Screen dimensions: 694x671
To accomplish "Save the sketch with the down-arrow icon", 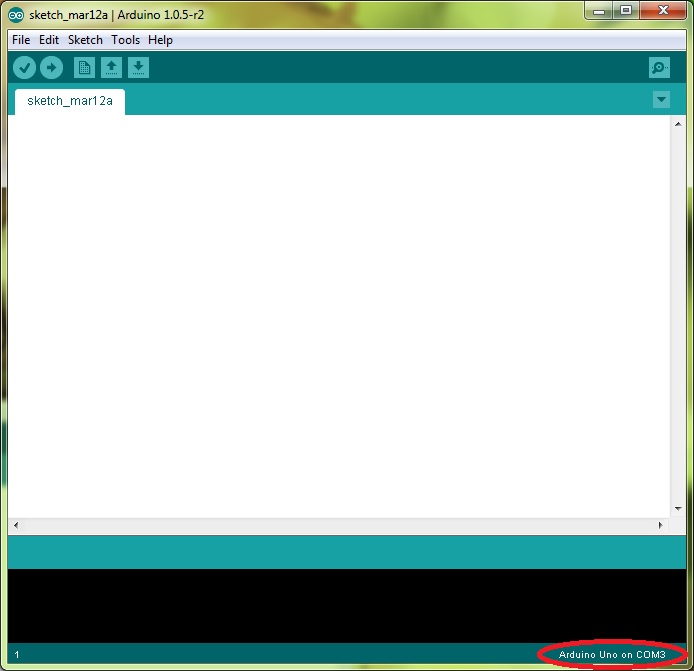I will pos(139,68).
